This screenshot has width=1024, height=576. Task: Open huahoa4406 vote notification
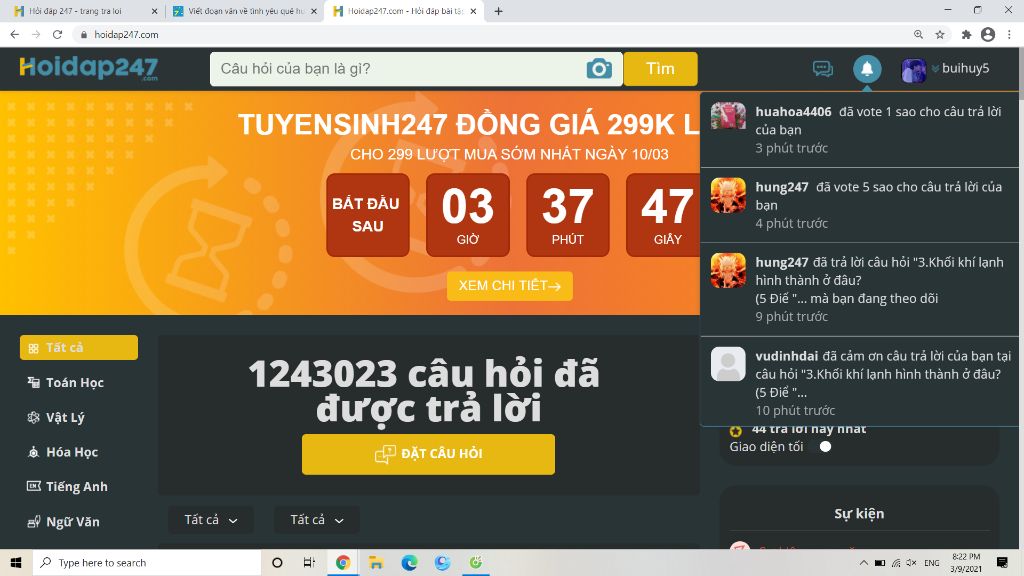(x=859, y=130)
